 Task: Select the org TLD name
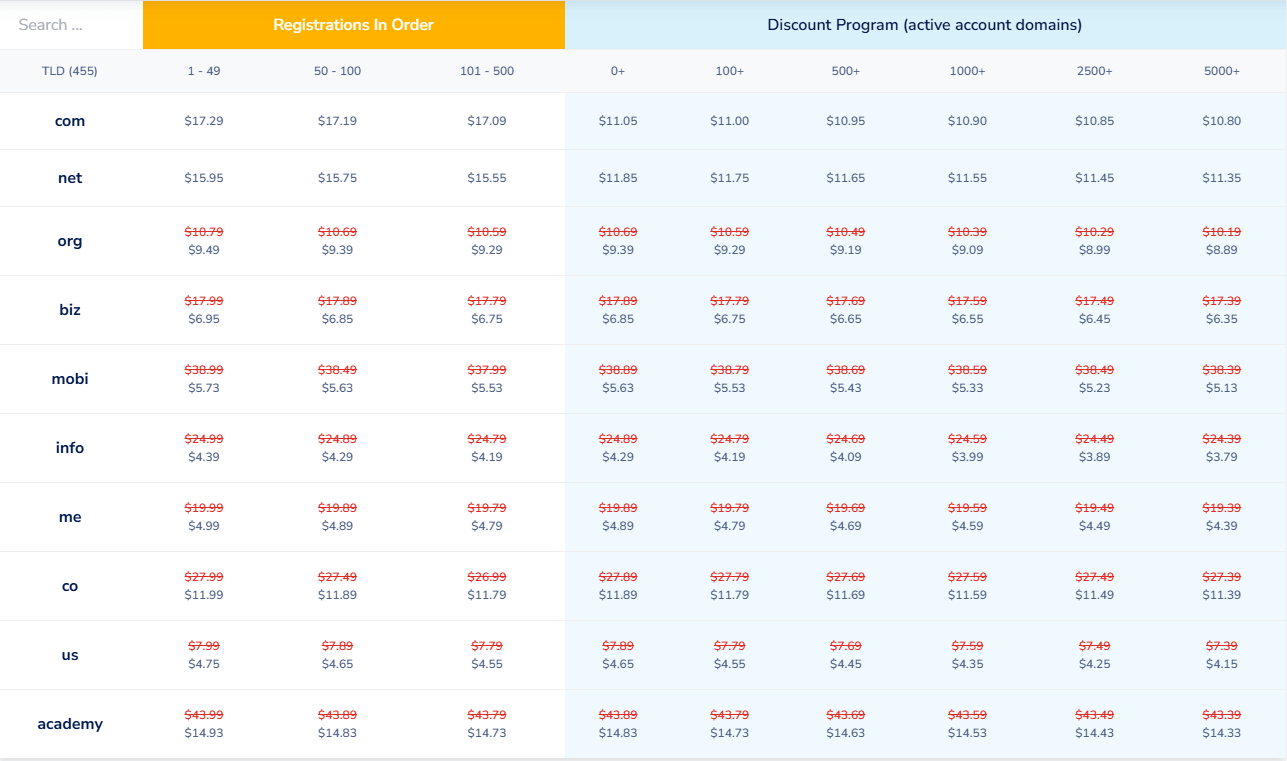70,241
